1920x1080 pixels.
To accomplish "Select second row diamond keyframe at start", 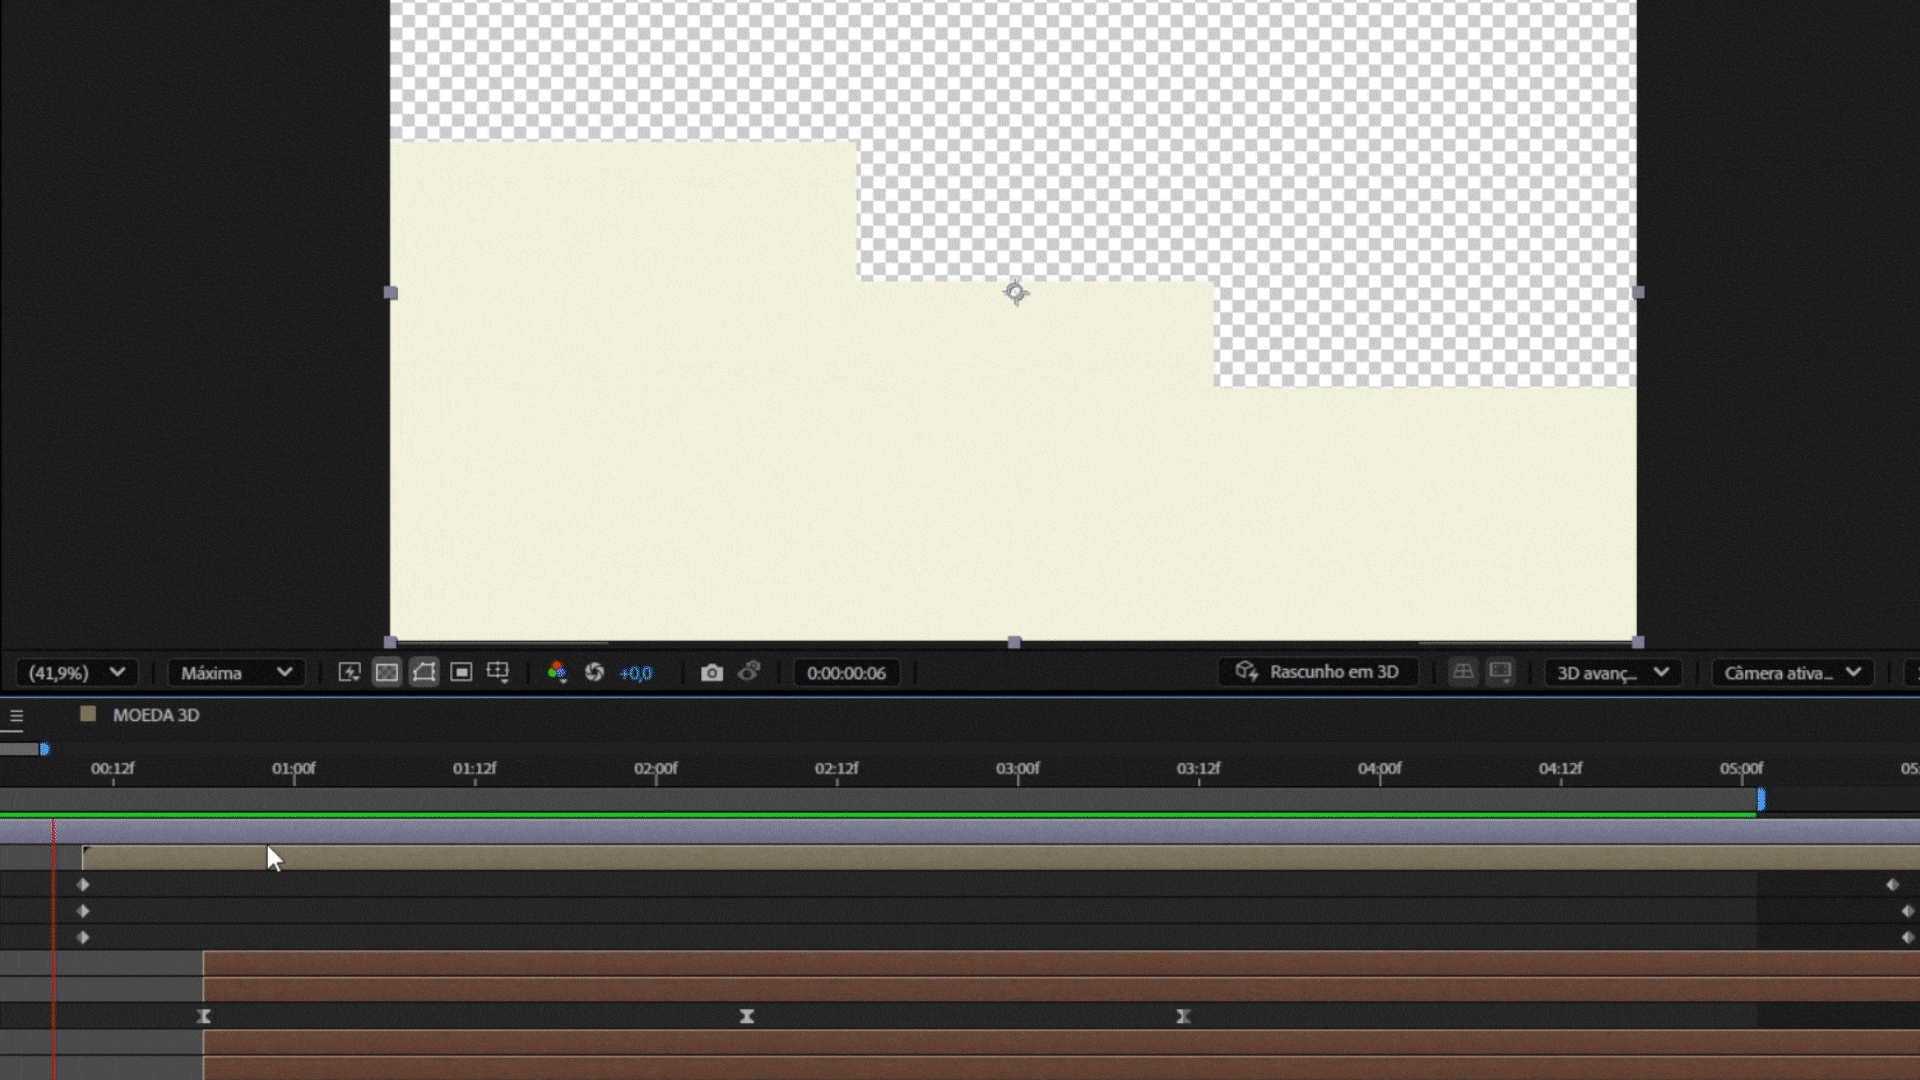I will (x=83, y=911).
